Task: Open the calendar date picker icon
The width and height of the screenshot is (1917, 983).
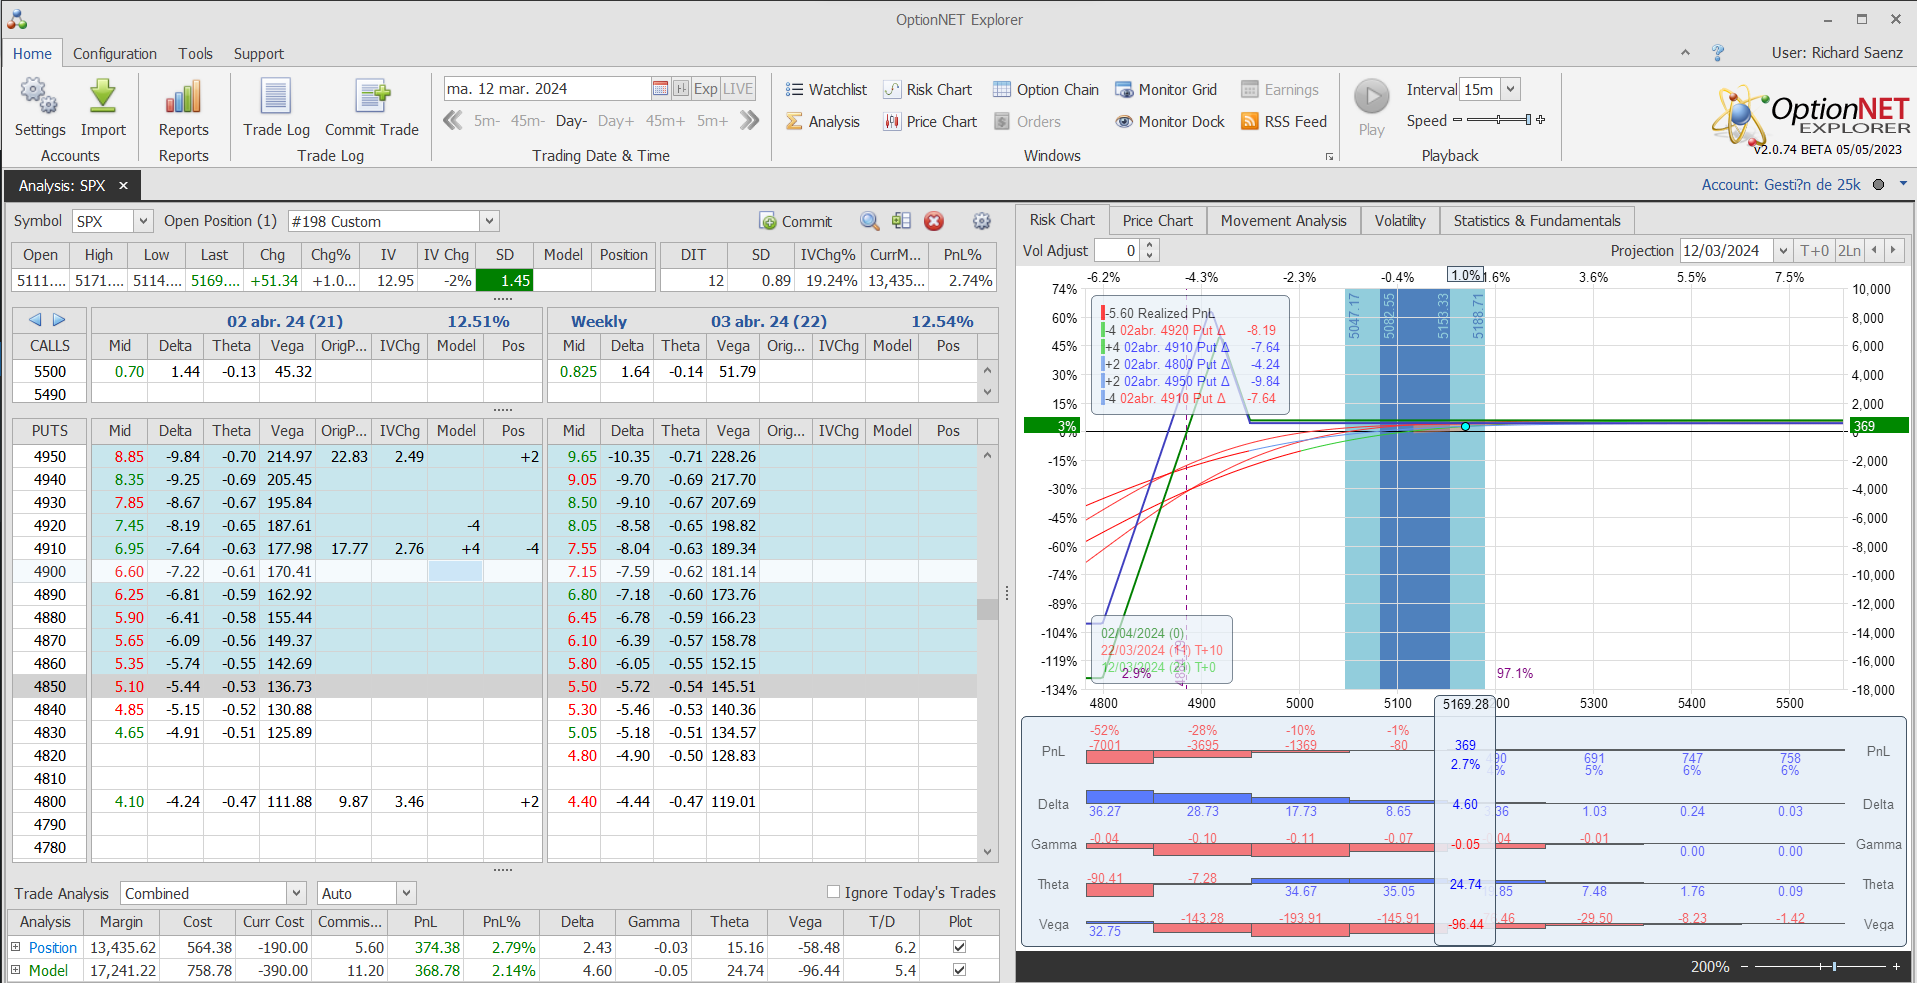Action: (660, 89)
